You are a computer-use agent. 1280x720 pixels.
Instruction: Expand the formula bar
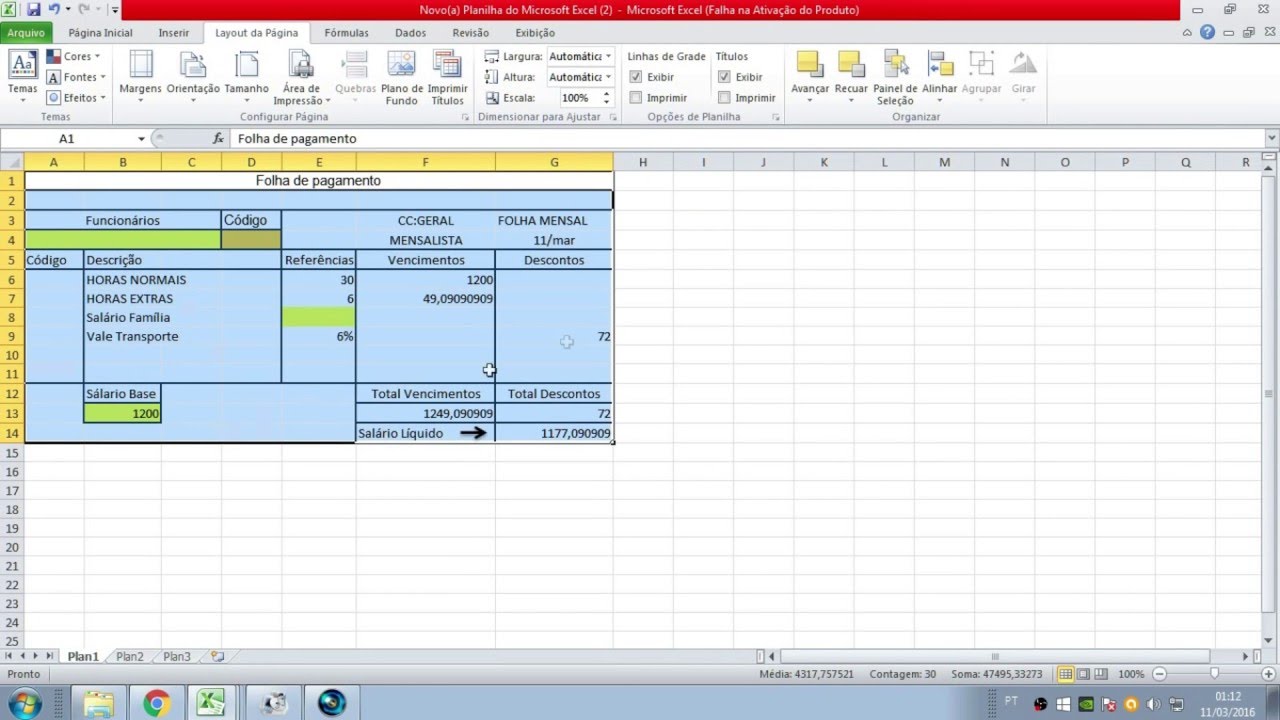tap(1272, 138)
